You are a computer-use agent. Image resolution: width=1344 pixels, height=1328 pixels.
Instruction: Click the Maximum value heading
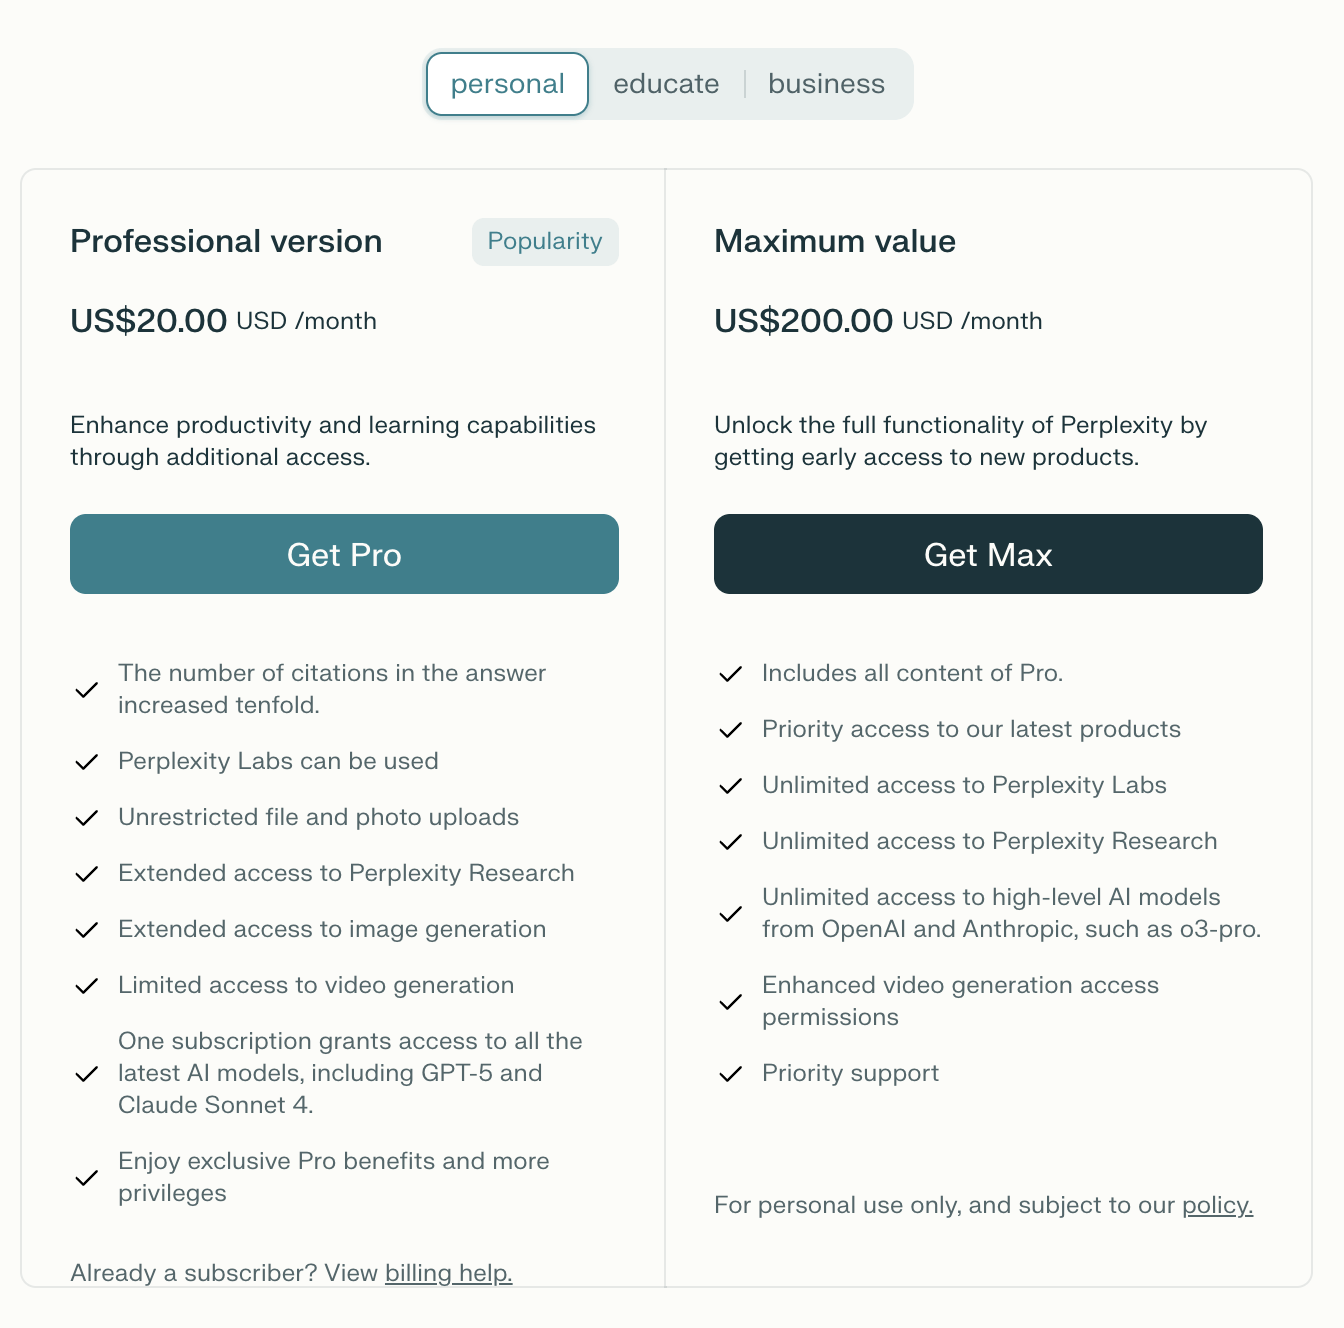point(834,241)
